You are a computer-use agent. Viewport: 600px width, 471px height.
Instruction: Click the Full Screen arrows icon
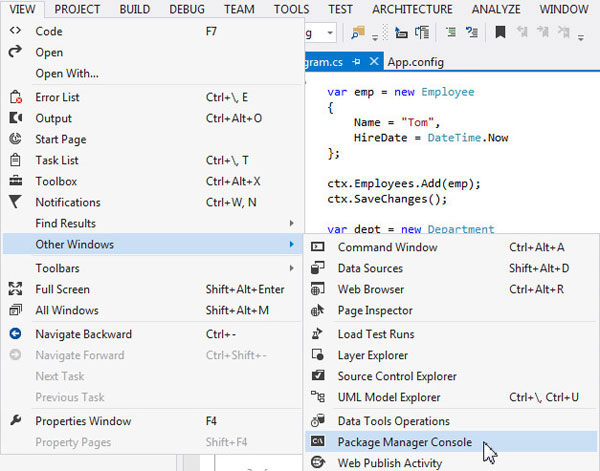(15, 289)
